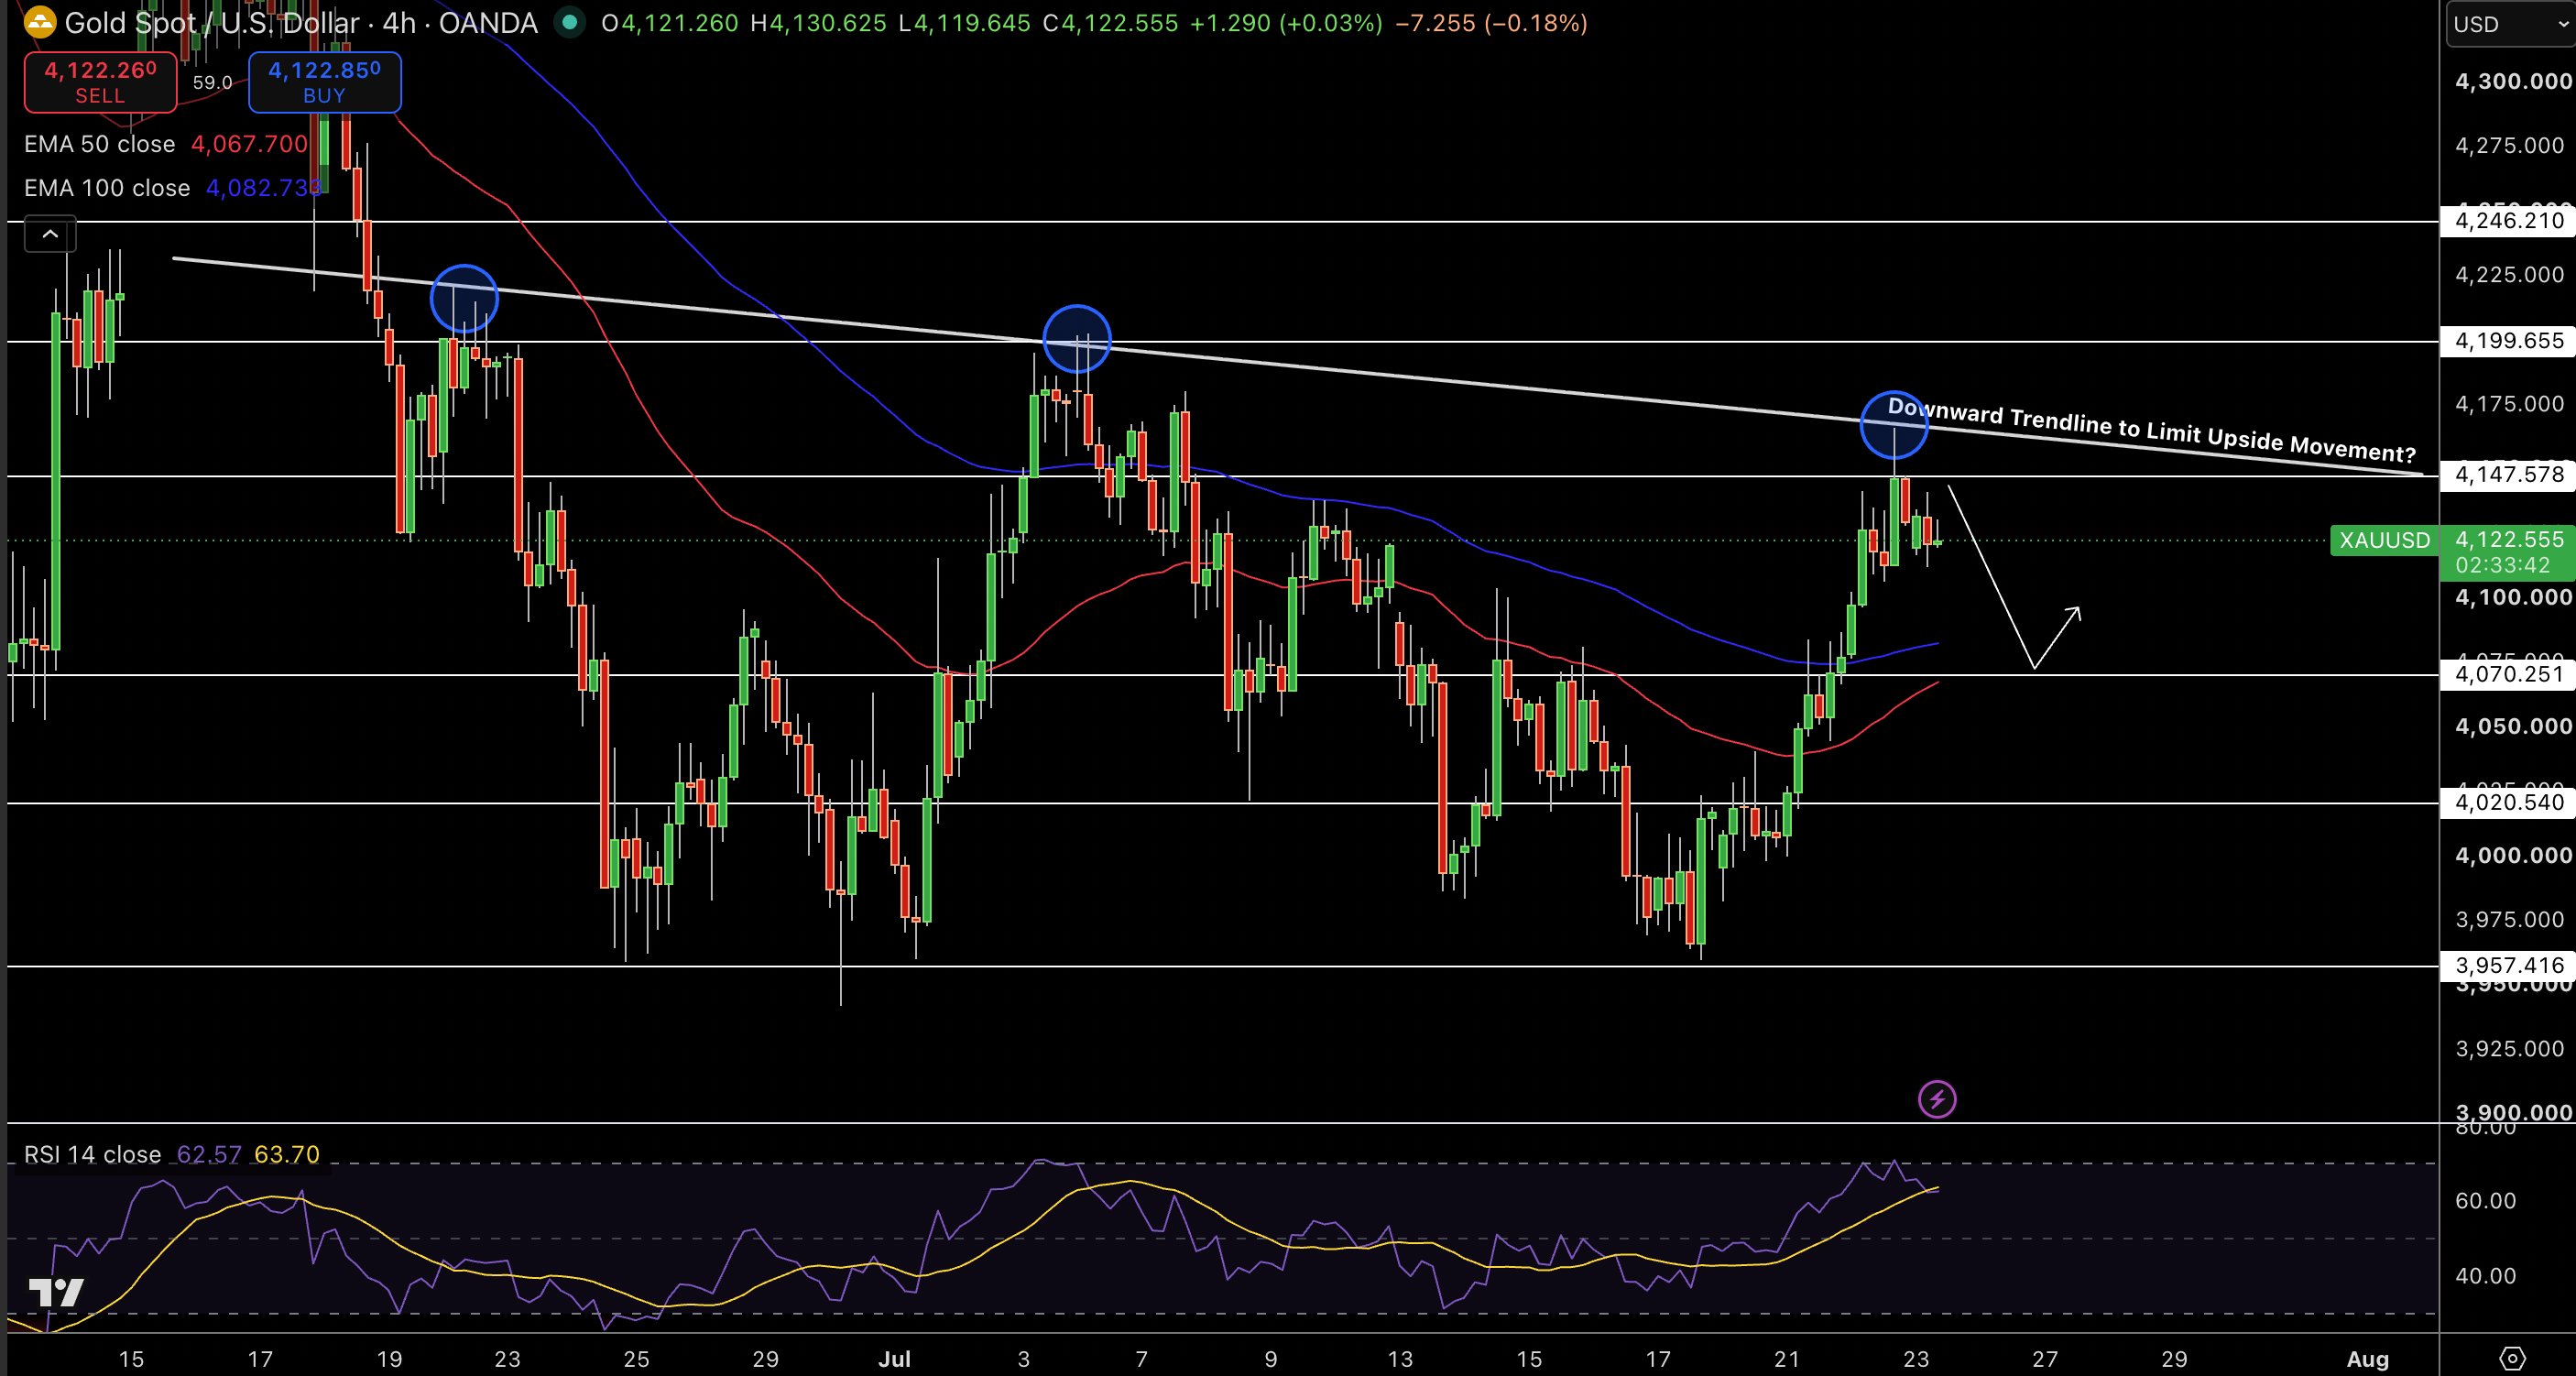
Task: Click the RSI 40.00 scale label
Action: 2485,1275
